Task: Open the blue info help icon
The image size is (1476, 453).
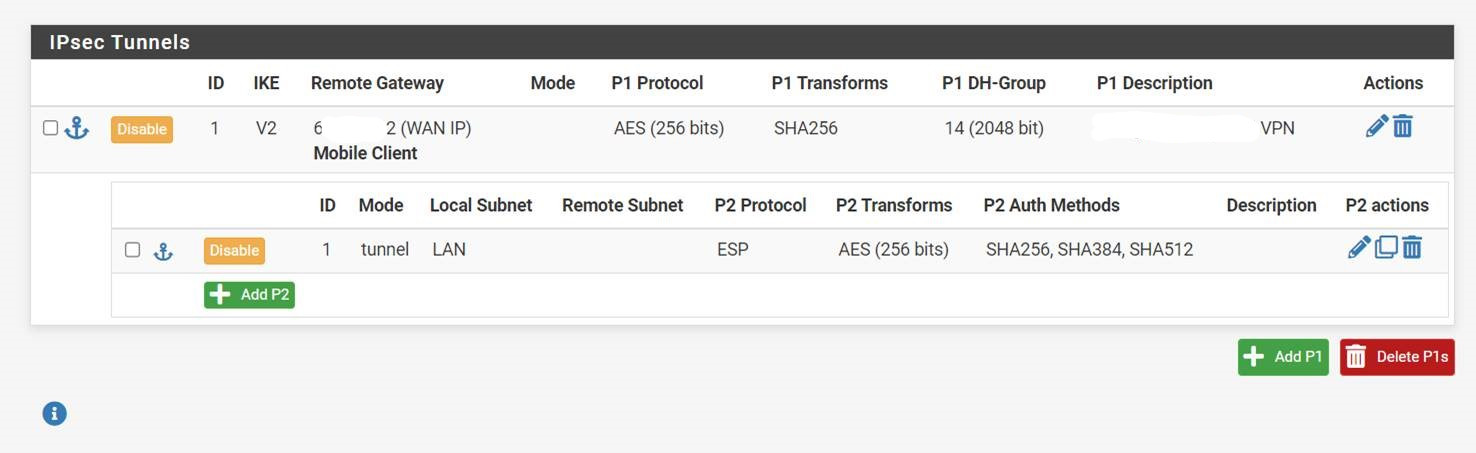Action: tap(55, 413)
